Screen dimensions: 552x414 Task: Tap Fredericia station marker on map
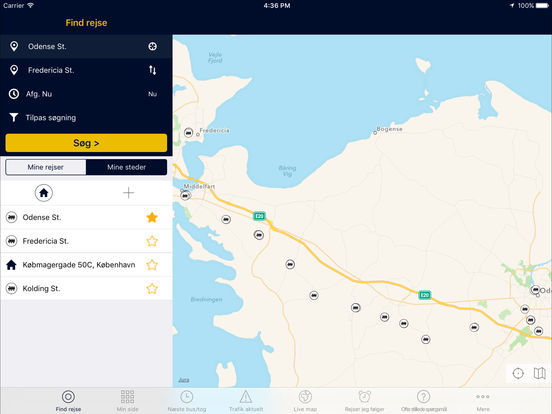[x=189, y=133]
